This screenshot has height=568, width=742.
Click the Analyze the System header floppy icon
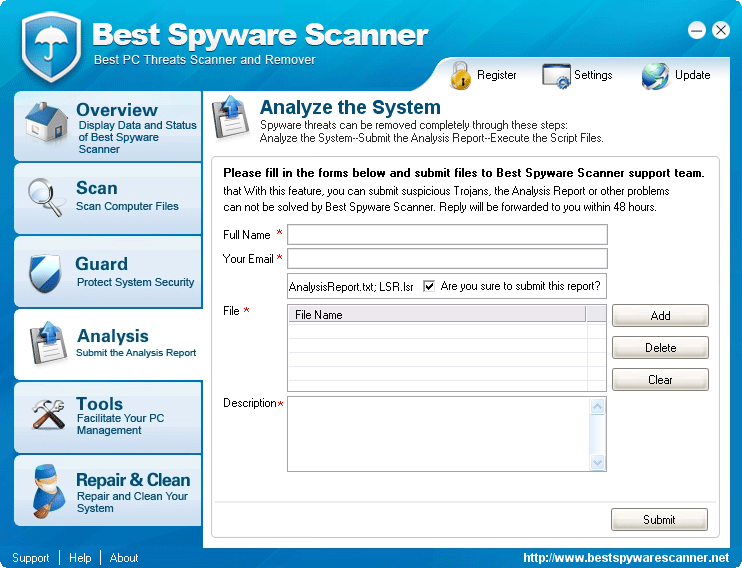(230, 116)
